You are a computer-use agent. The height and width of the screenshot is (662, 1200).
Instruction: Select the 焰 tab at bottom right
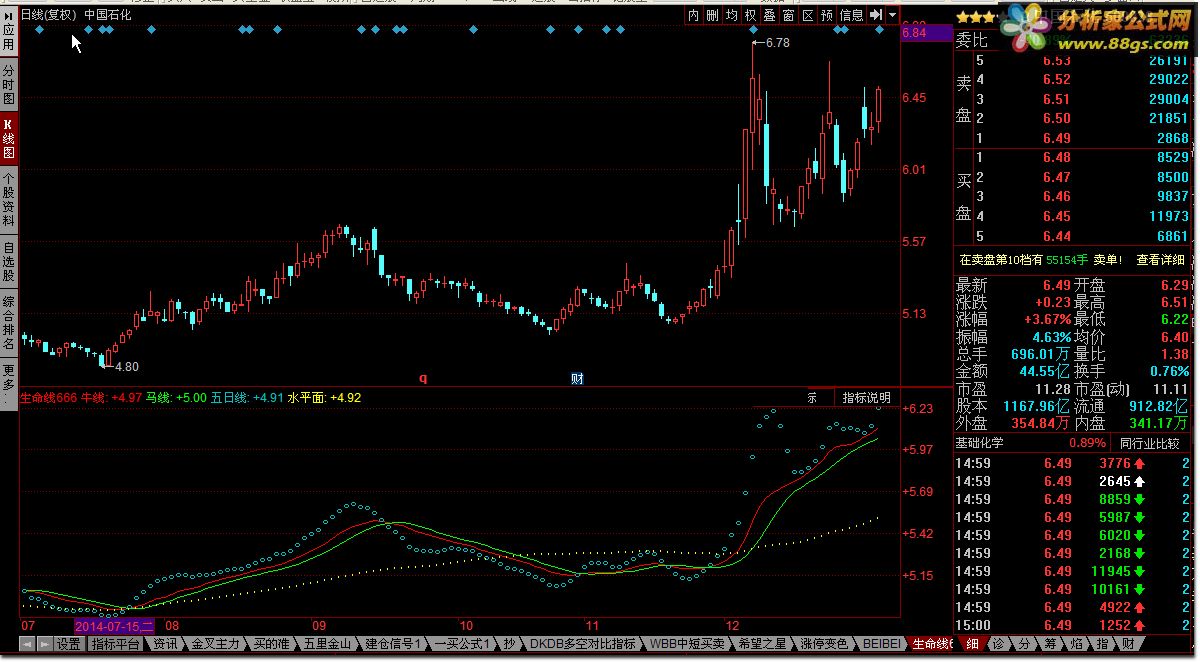click(1076, 644)
